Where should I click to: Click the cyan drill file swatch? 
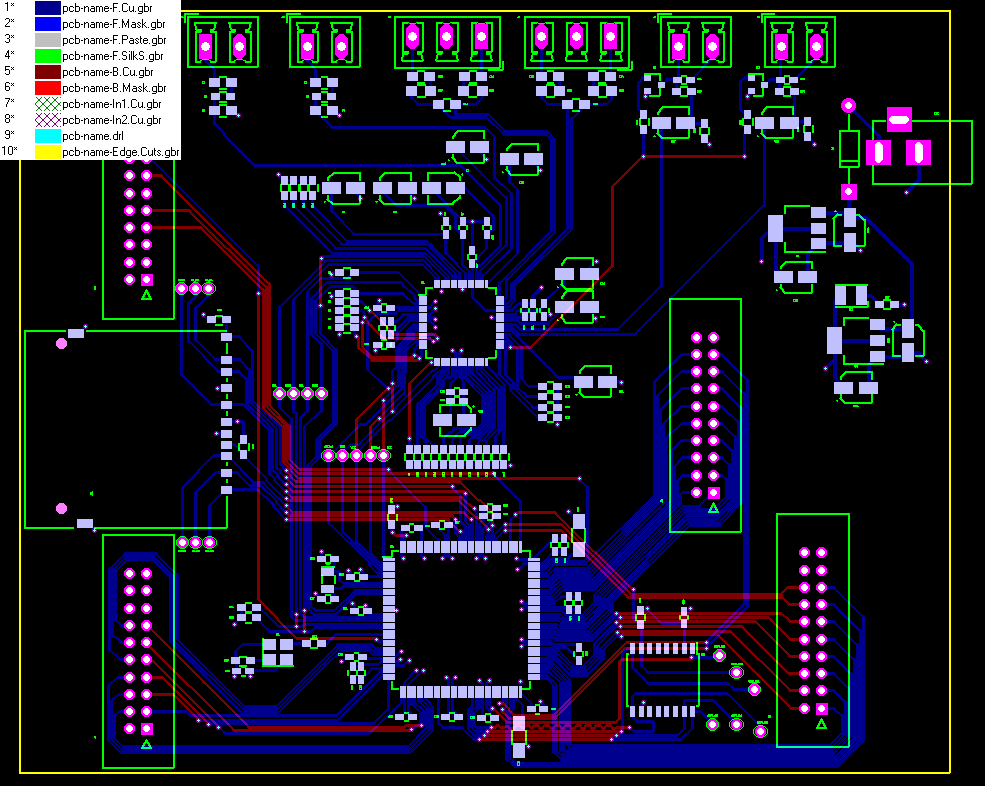click(48, 136)
